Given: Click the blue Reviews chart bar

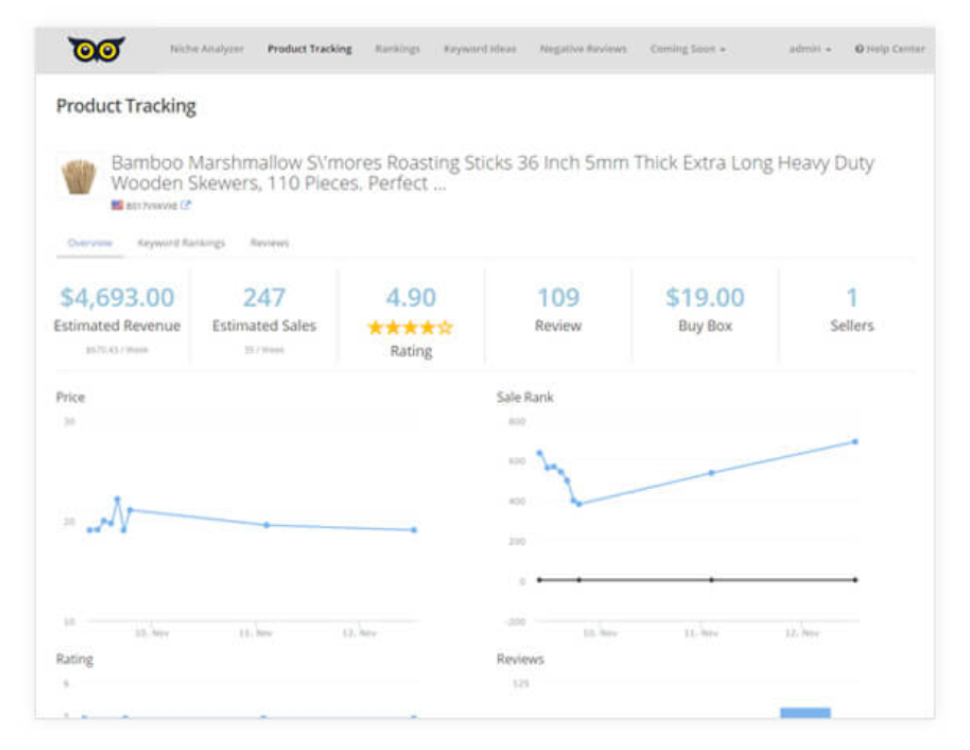Looking at the screenshot, I should coord(805,713).
